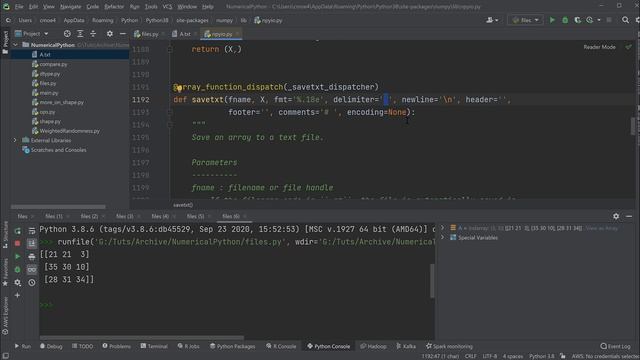Toggle fold marker at line 1193
Viewport: 640px width, 360px height.
pos(170,112)
